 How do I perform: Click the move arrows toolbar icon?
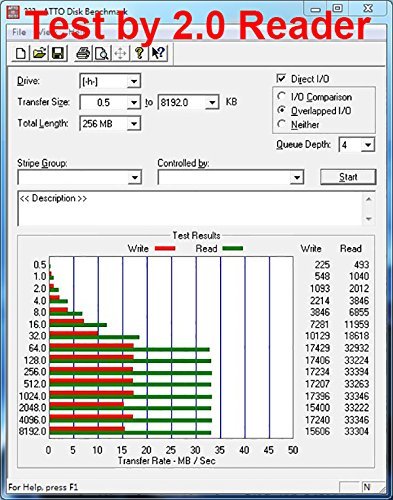tap(120, 53)
